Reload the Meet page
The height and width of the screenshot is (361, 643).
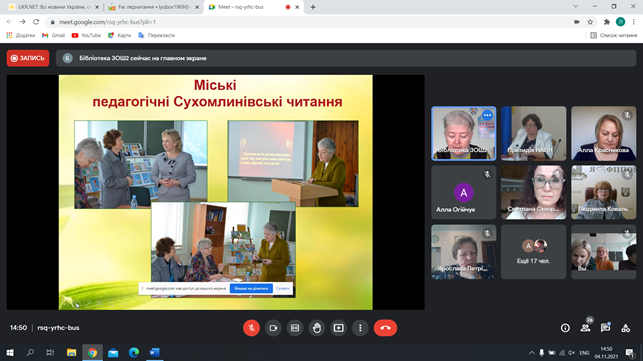(x=36, y=22)
